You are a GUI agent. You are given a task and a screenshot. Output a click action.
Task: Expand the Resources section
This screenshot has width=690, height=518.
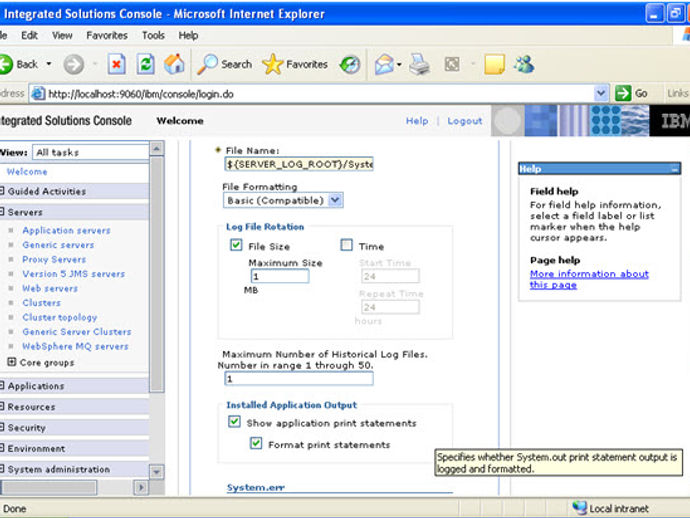2,407
